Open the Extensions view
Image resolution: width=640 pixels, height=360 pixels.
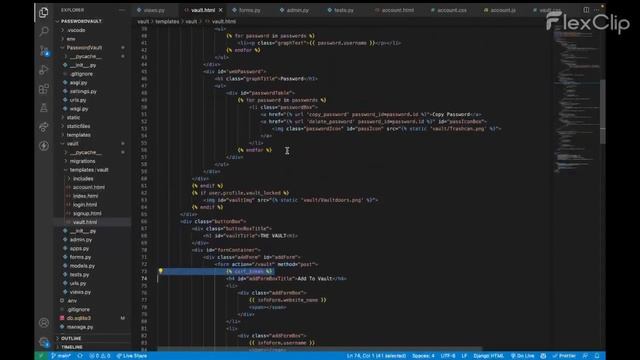[x=44, y=89]
